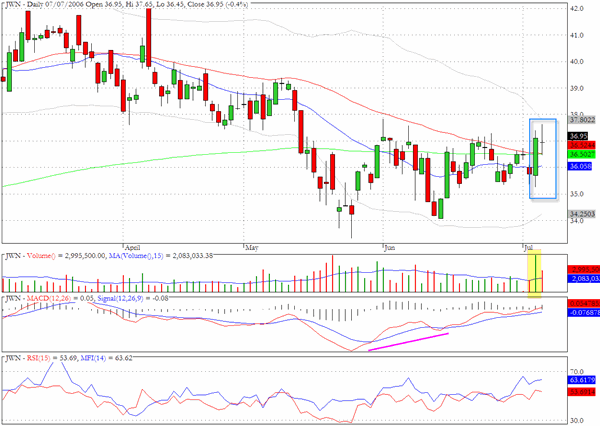Select the red 53.6914 RSI value tag
This screenshot has height=426, width=600.
(x=582, y=392)
